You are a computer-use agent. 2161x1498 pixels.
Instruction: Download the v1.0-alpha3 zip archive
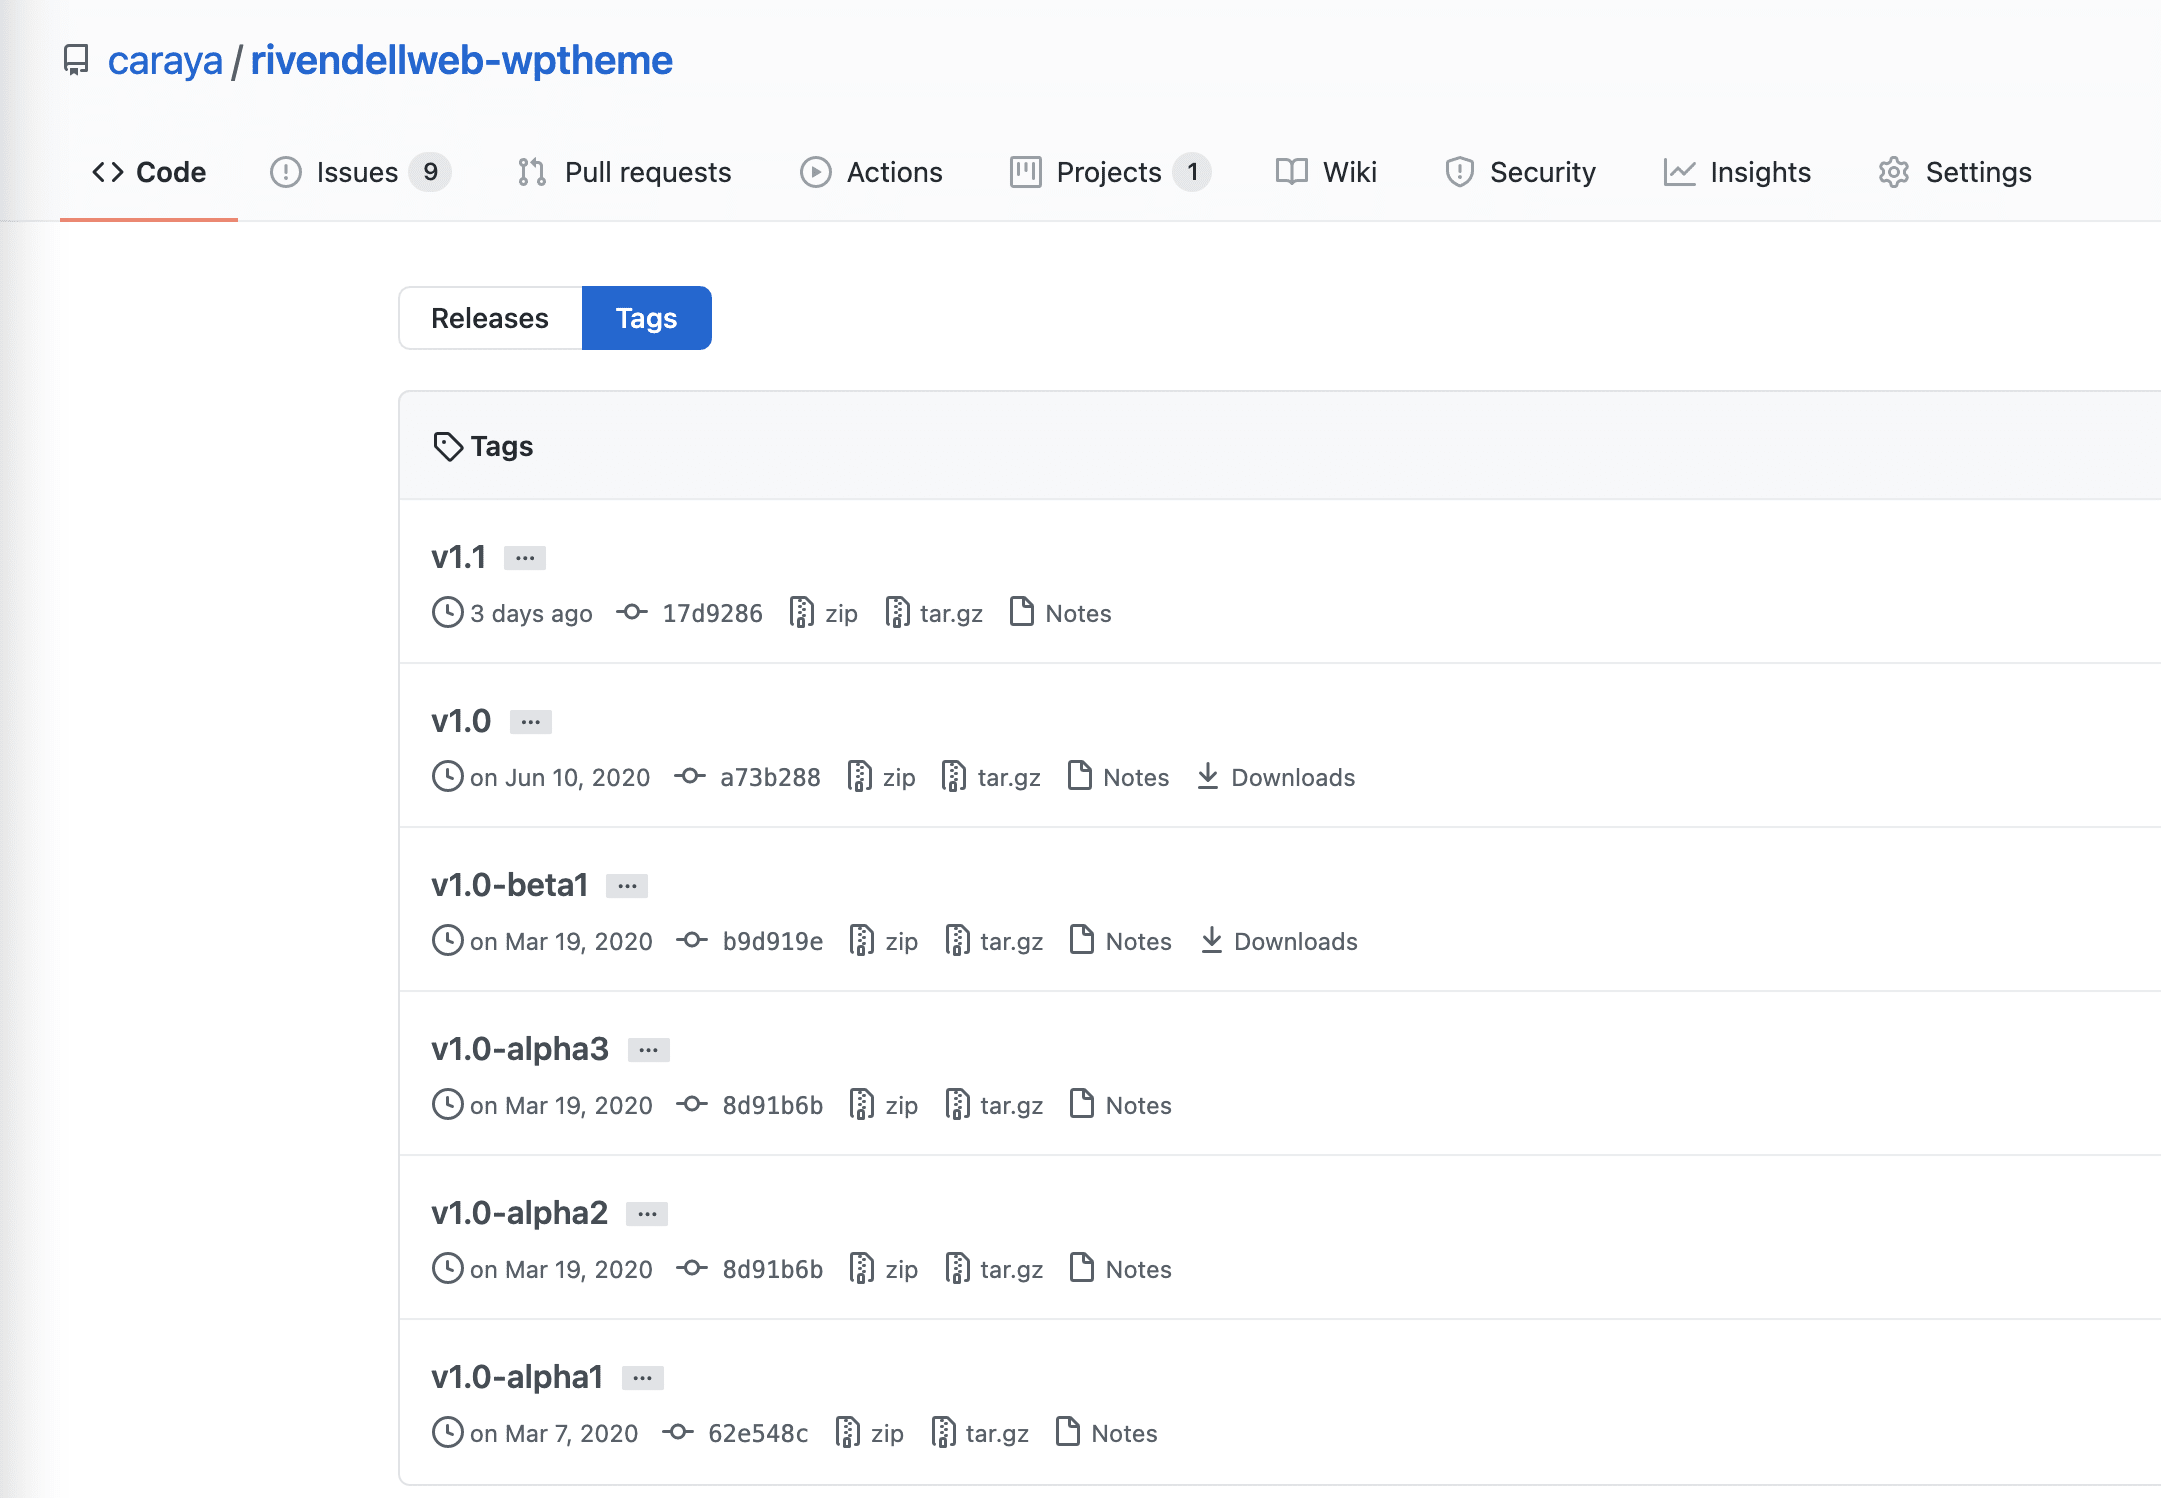point(884,1105)
